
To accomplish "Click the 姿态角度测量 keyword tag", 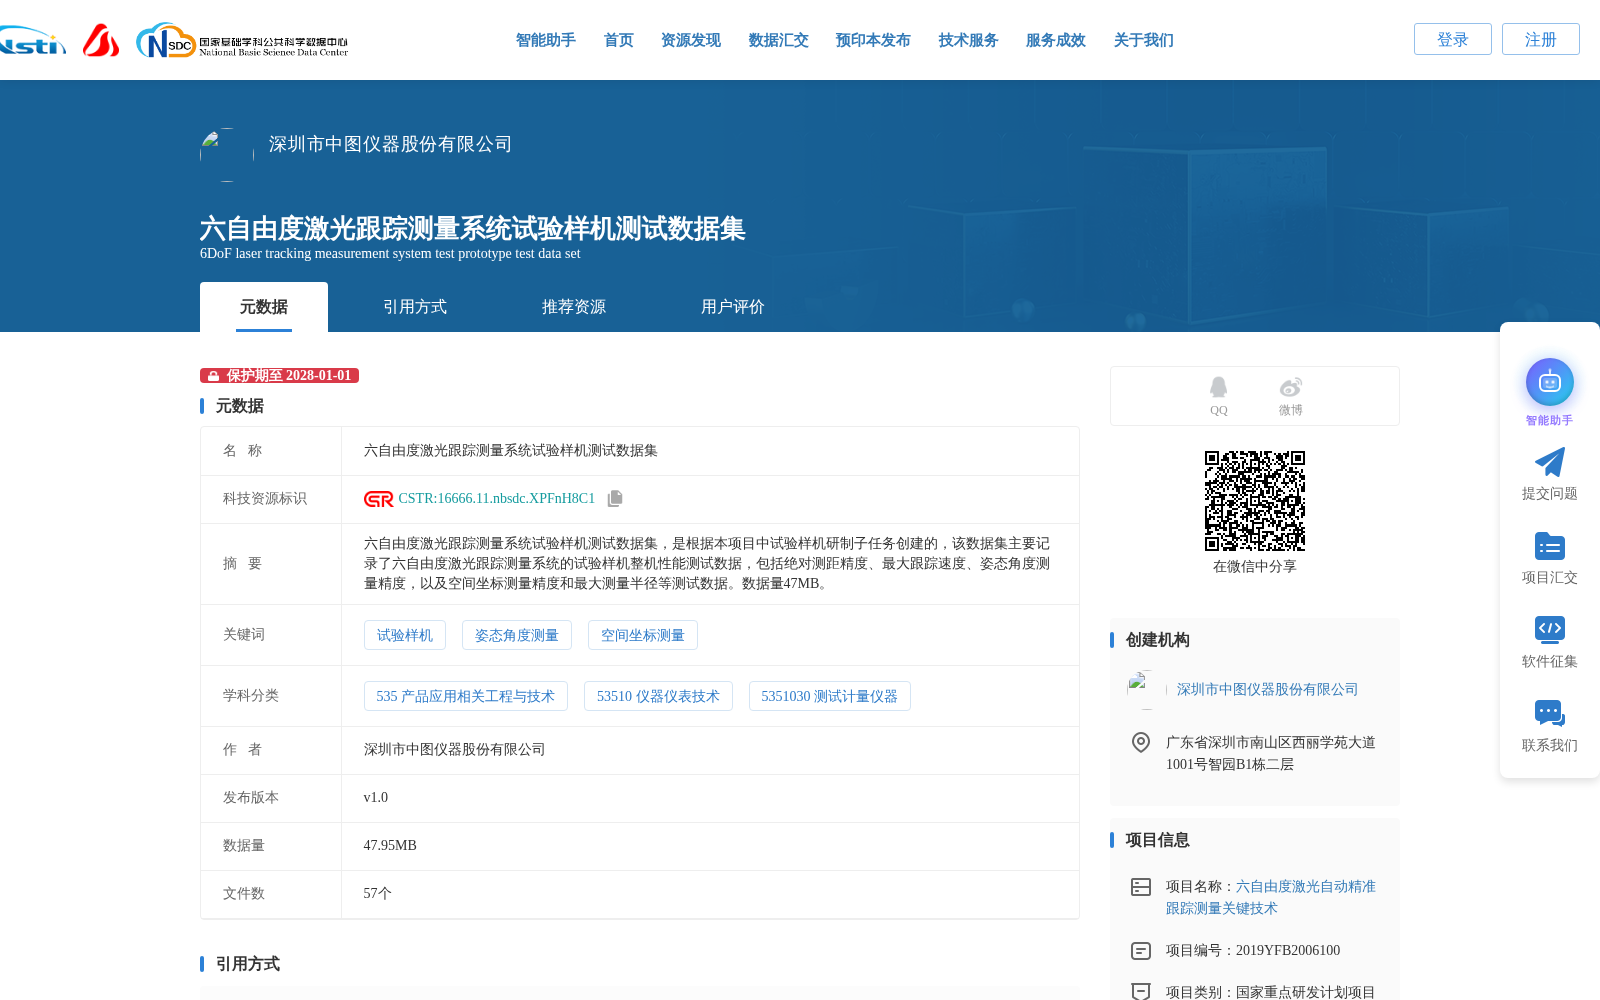I will tap(517, 635).
